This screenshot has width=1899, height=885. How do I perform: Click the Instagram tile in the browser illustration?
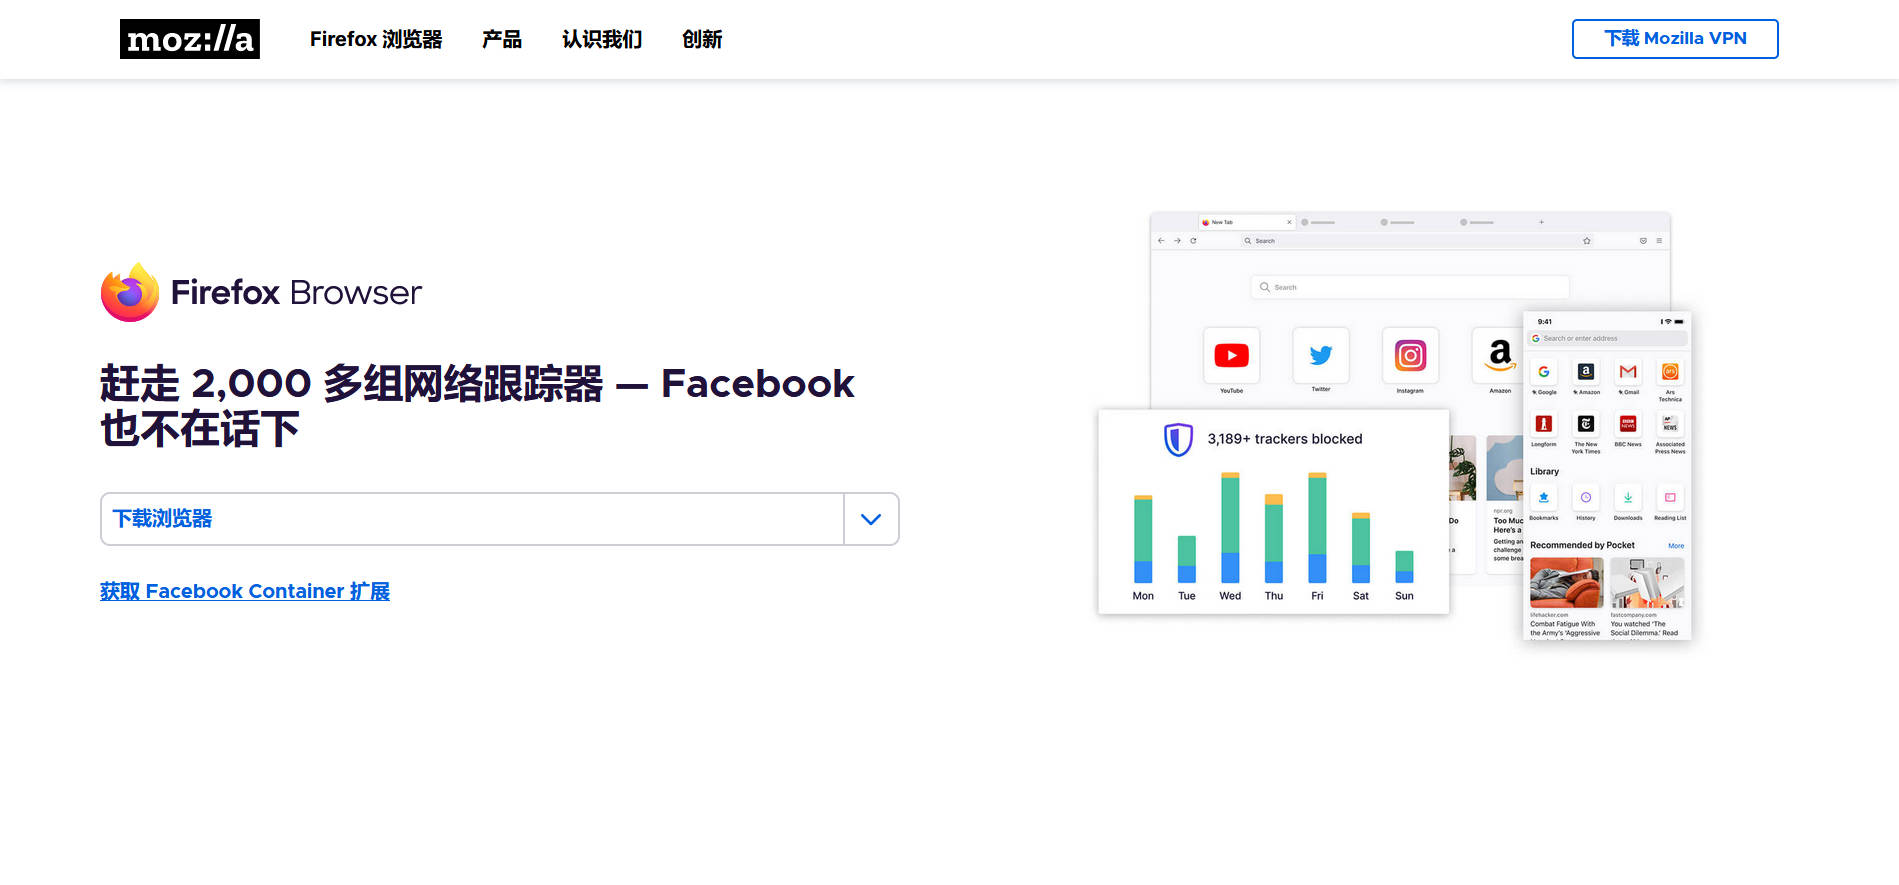pyautogui.click(x=1410, y=355)
